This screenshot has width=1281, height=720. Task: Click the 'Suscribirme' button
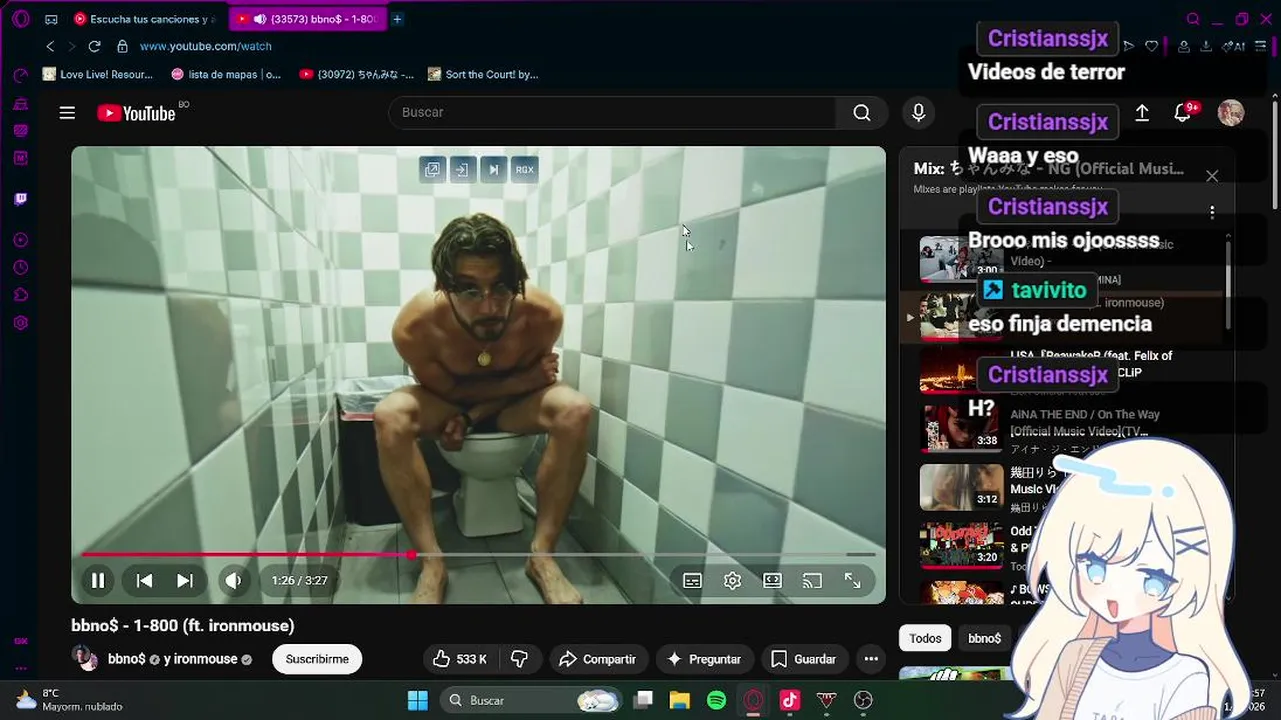click(317, 659)
